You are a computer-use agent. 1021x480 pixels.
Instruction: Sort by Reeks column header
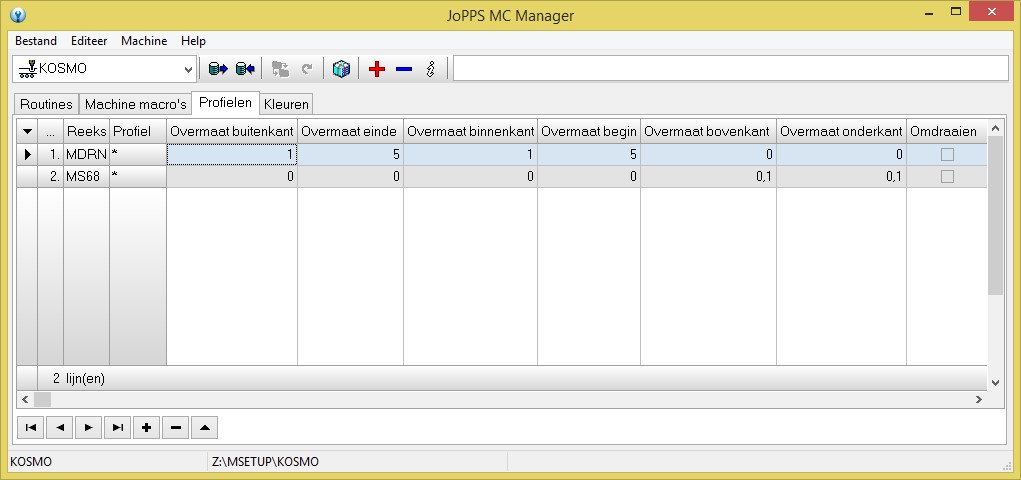(x=87, y=132)
